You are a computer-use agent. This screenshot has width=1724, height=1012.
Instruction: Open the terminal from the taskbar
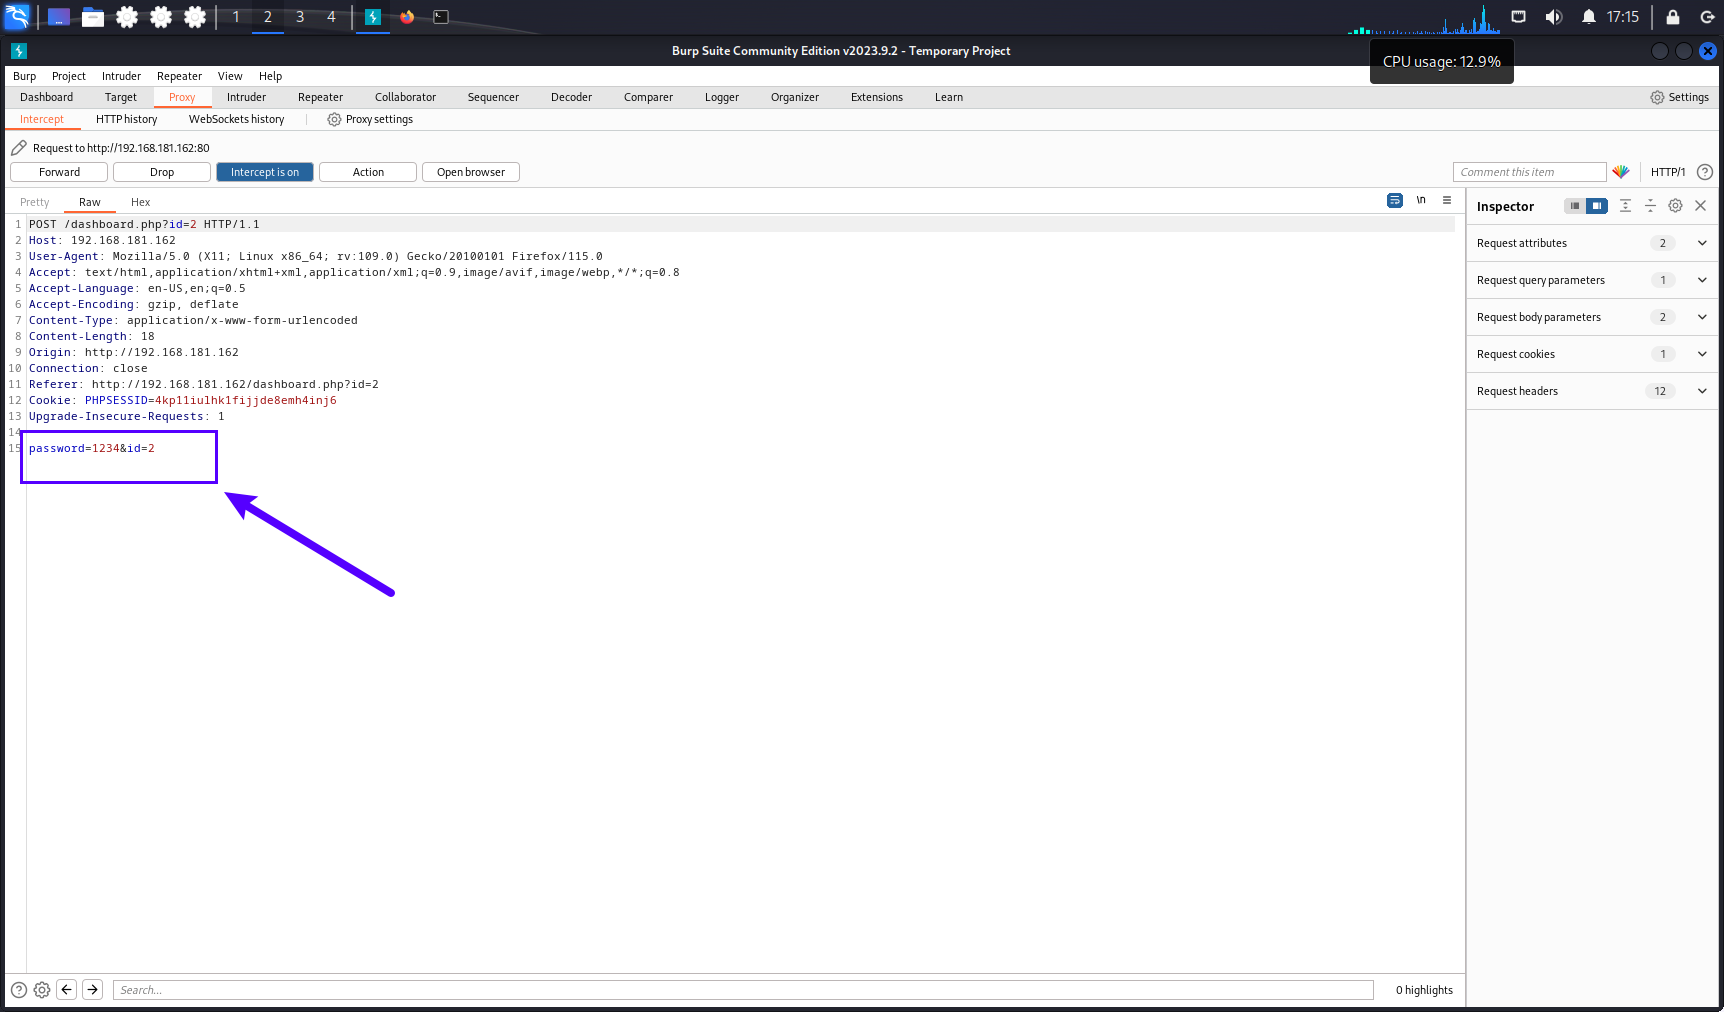441,17
